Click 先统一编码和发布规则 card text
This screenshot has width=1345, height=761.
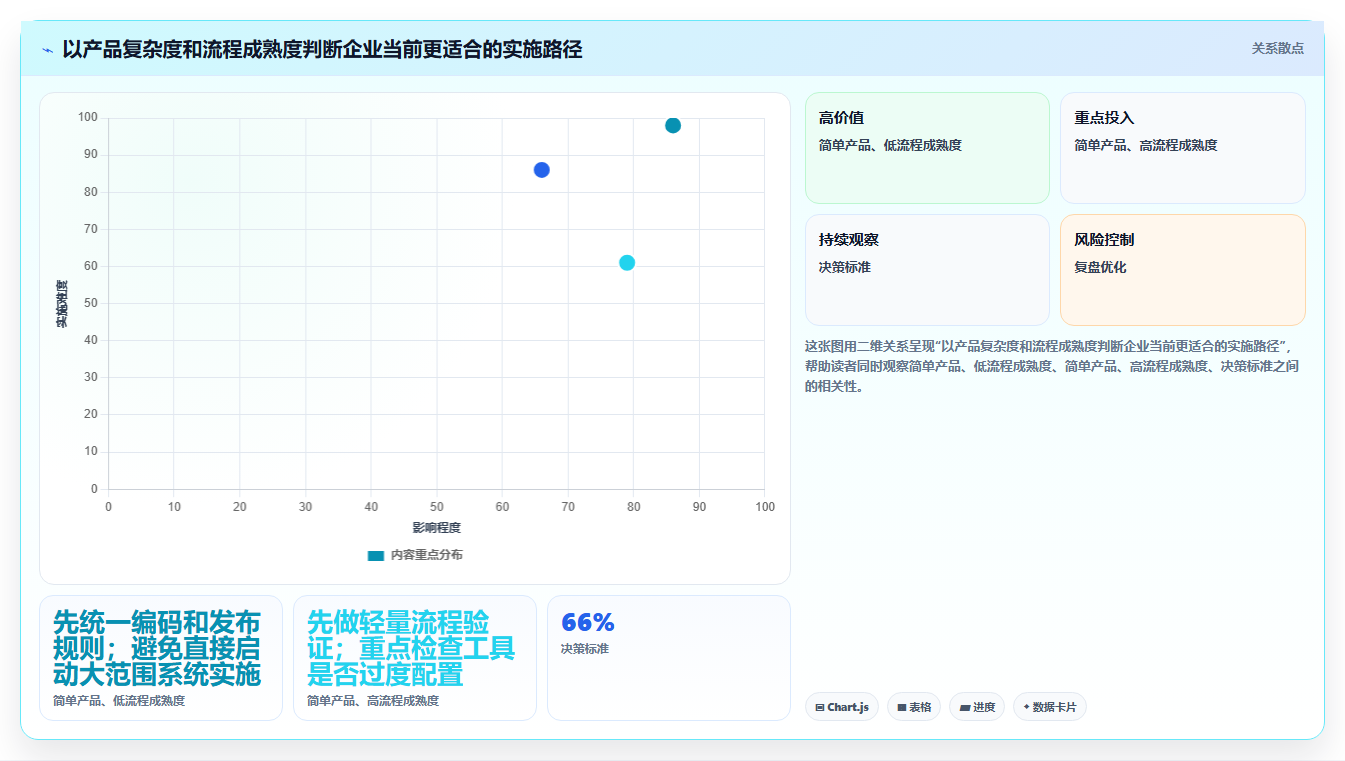157,647
